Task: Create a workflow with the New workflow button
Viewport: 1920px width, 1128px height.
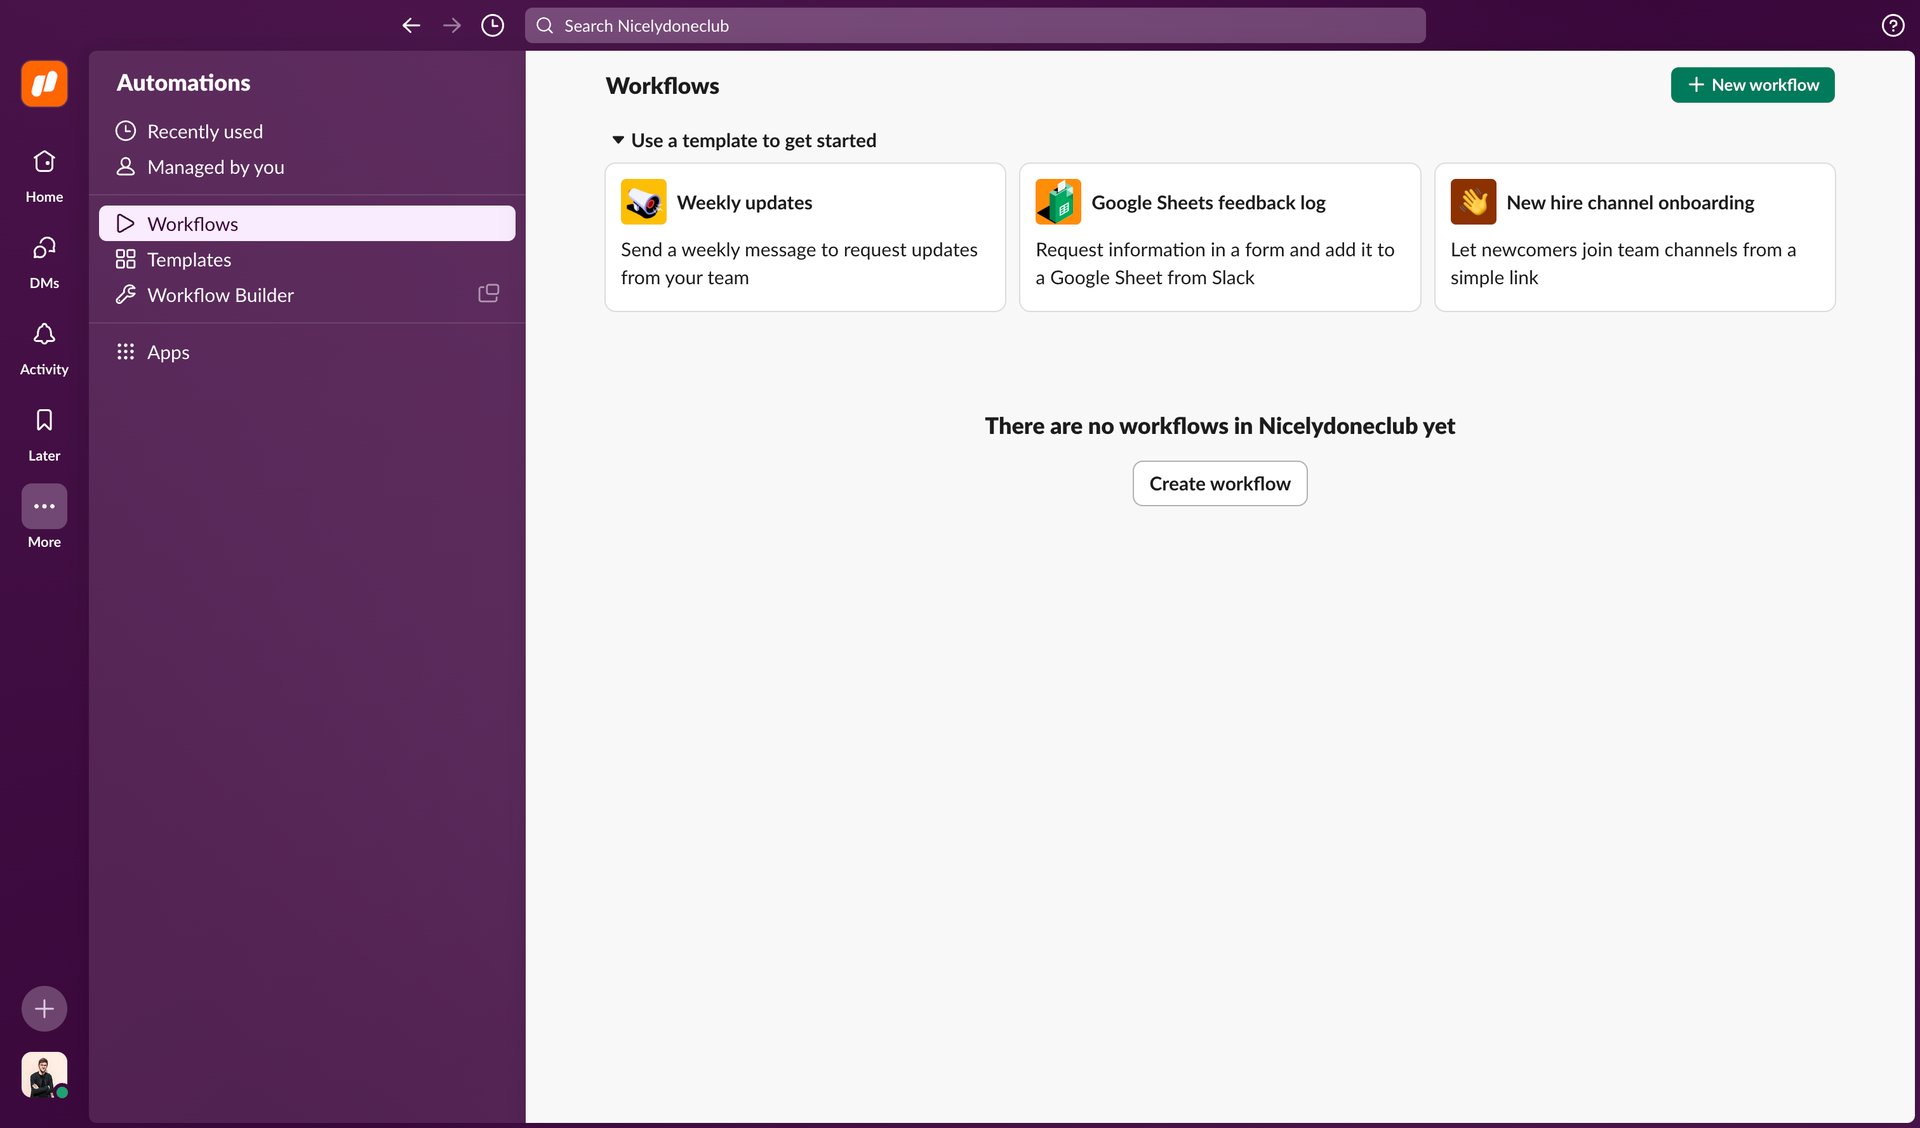Action: click(x=1752, y=85)
